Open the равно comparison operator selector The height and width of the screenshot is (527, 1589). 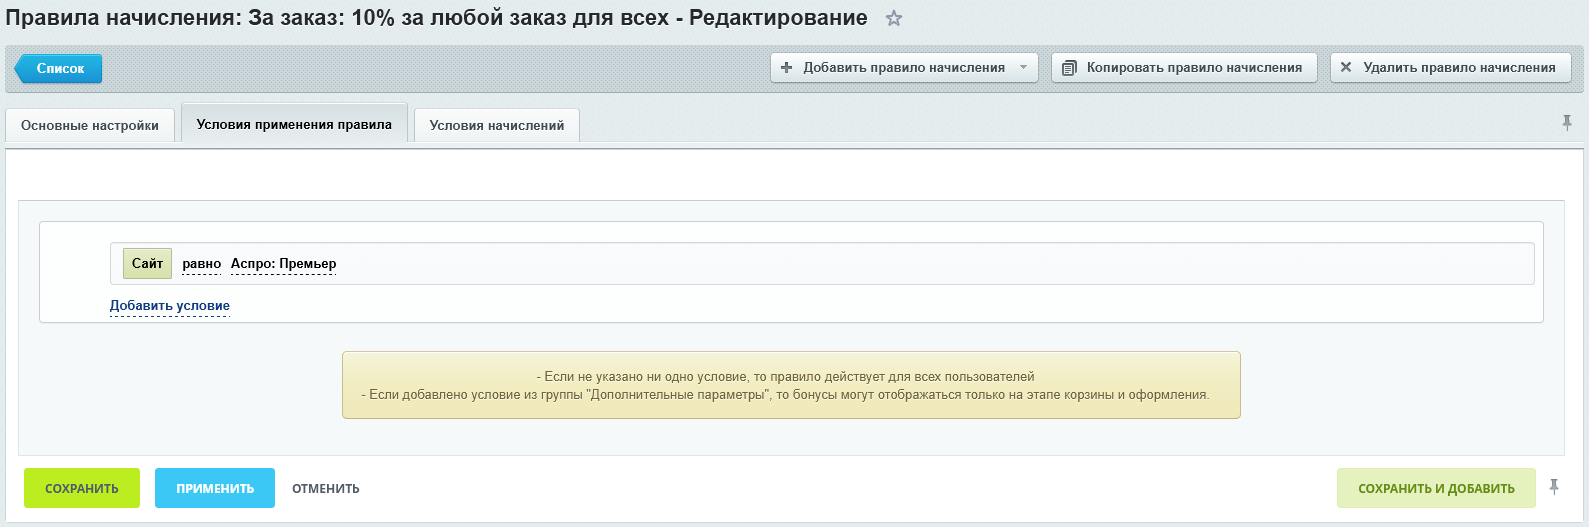(x=201, y=264)
